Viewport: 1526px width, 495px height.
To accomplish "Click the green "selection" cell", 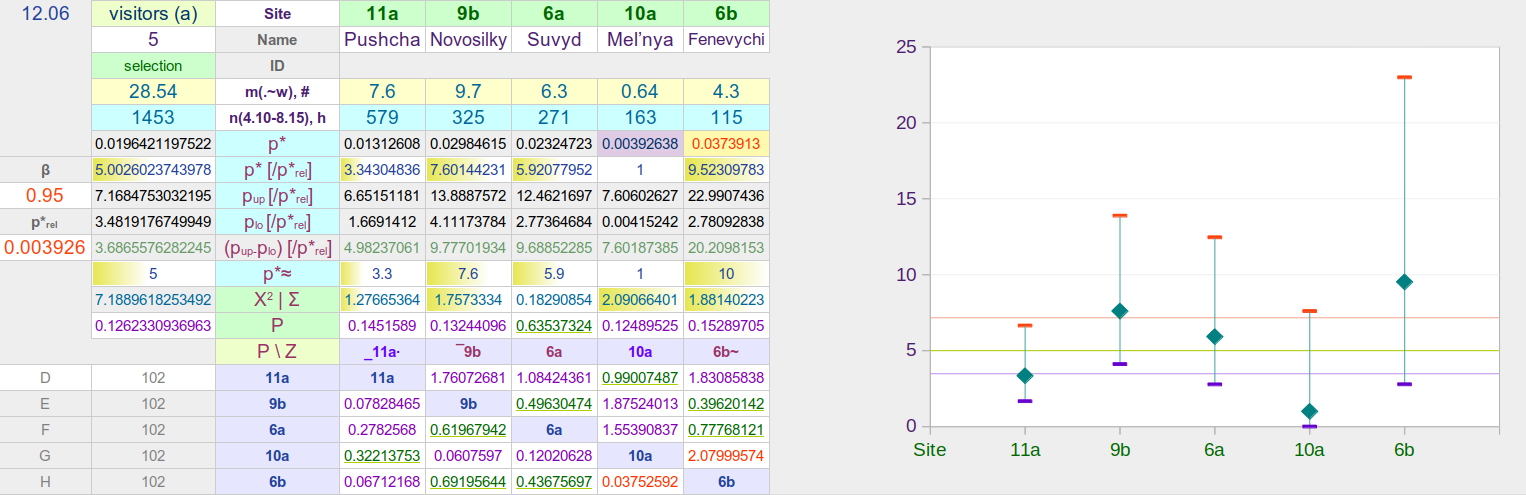I will (x=153, y=66).
